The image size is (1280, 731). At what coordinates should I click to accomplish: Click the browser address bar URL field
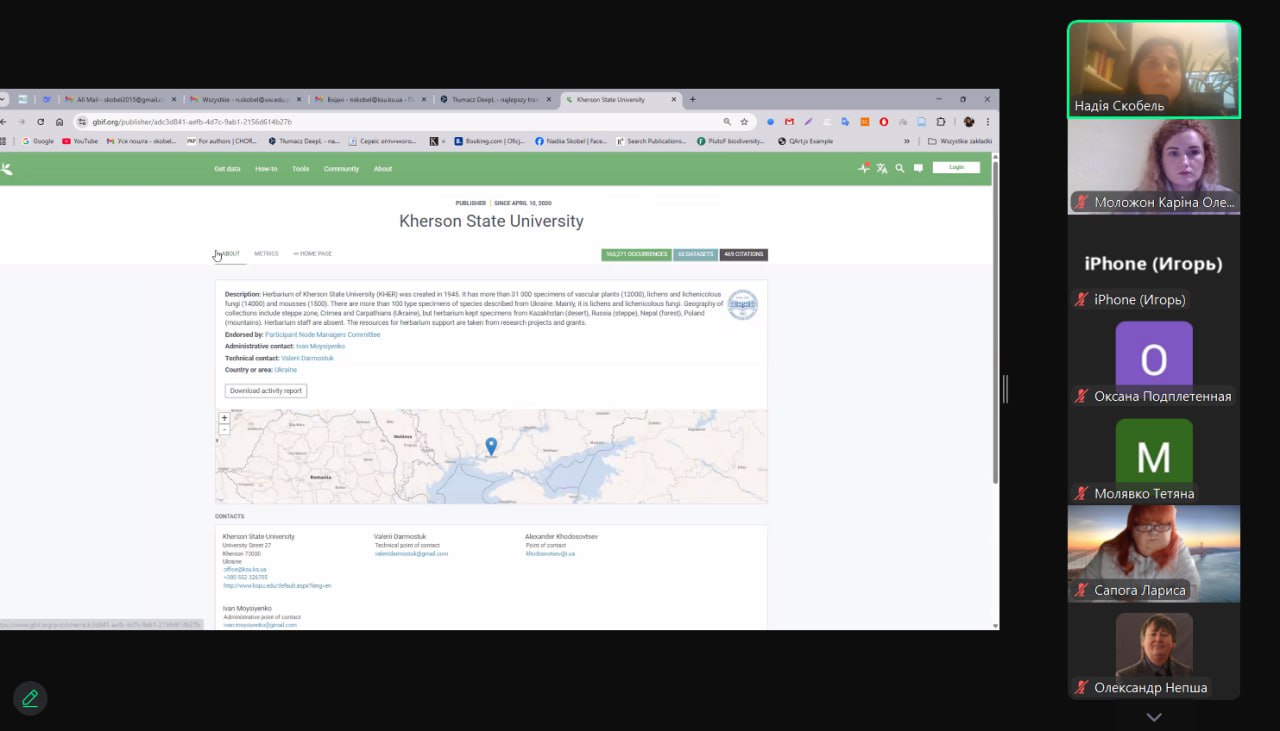pos(400,122)
